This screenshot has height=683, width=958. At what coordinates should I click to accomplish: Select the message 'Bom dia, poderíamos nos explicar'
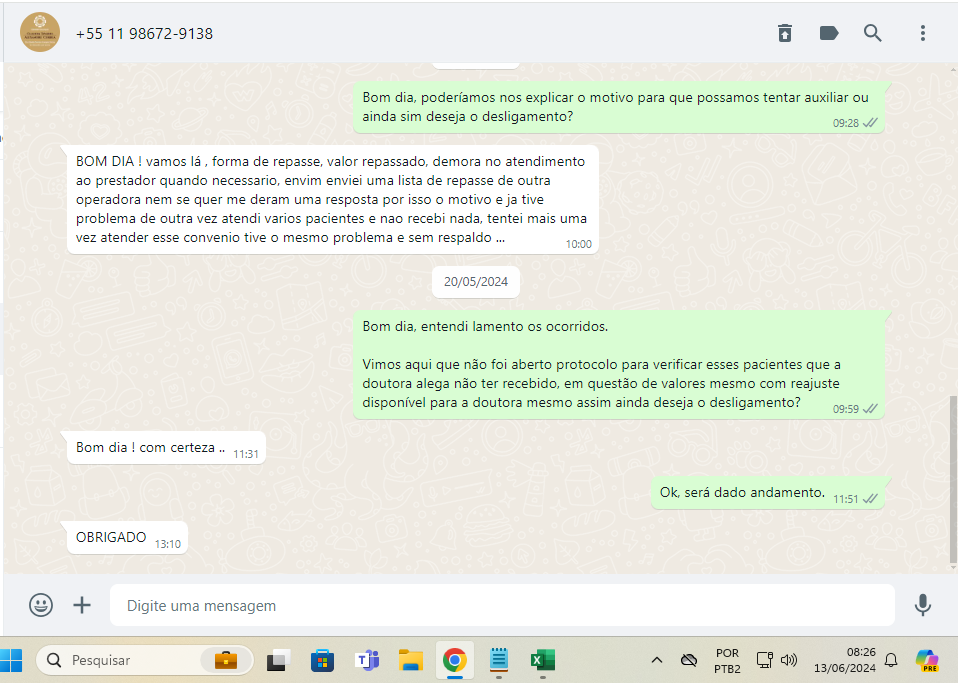[x=619, y=107]
